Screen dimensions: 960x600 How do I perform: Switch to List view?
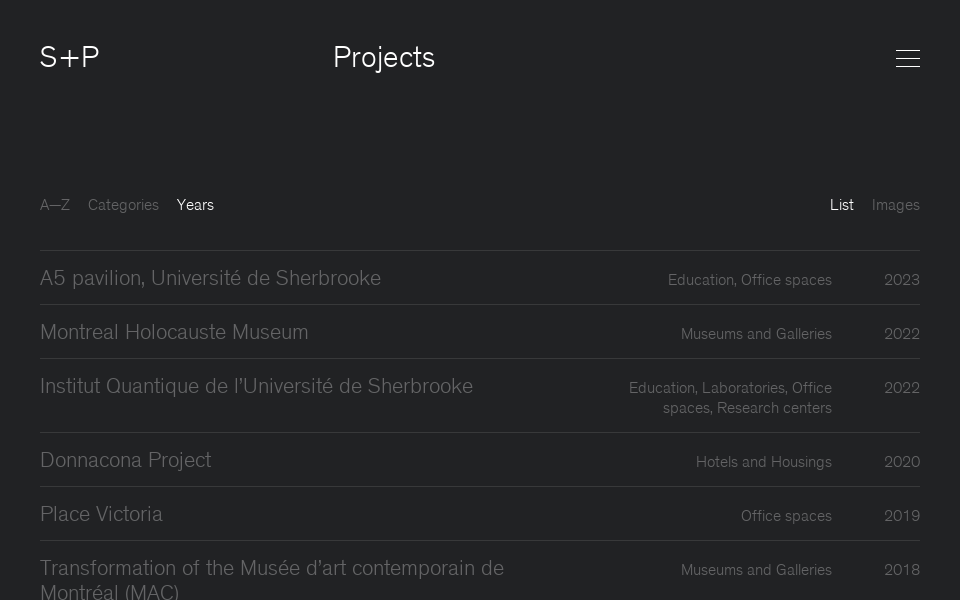[x=841, y=205]
